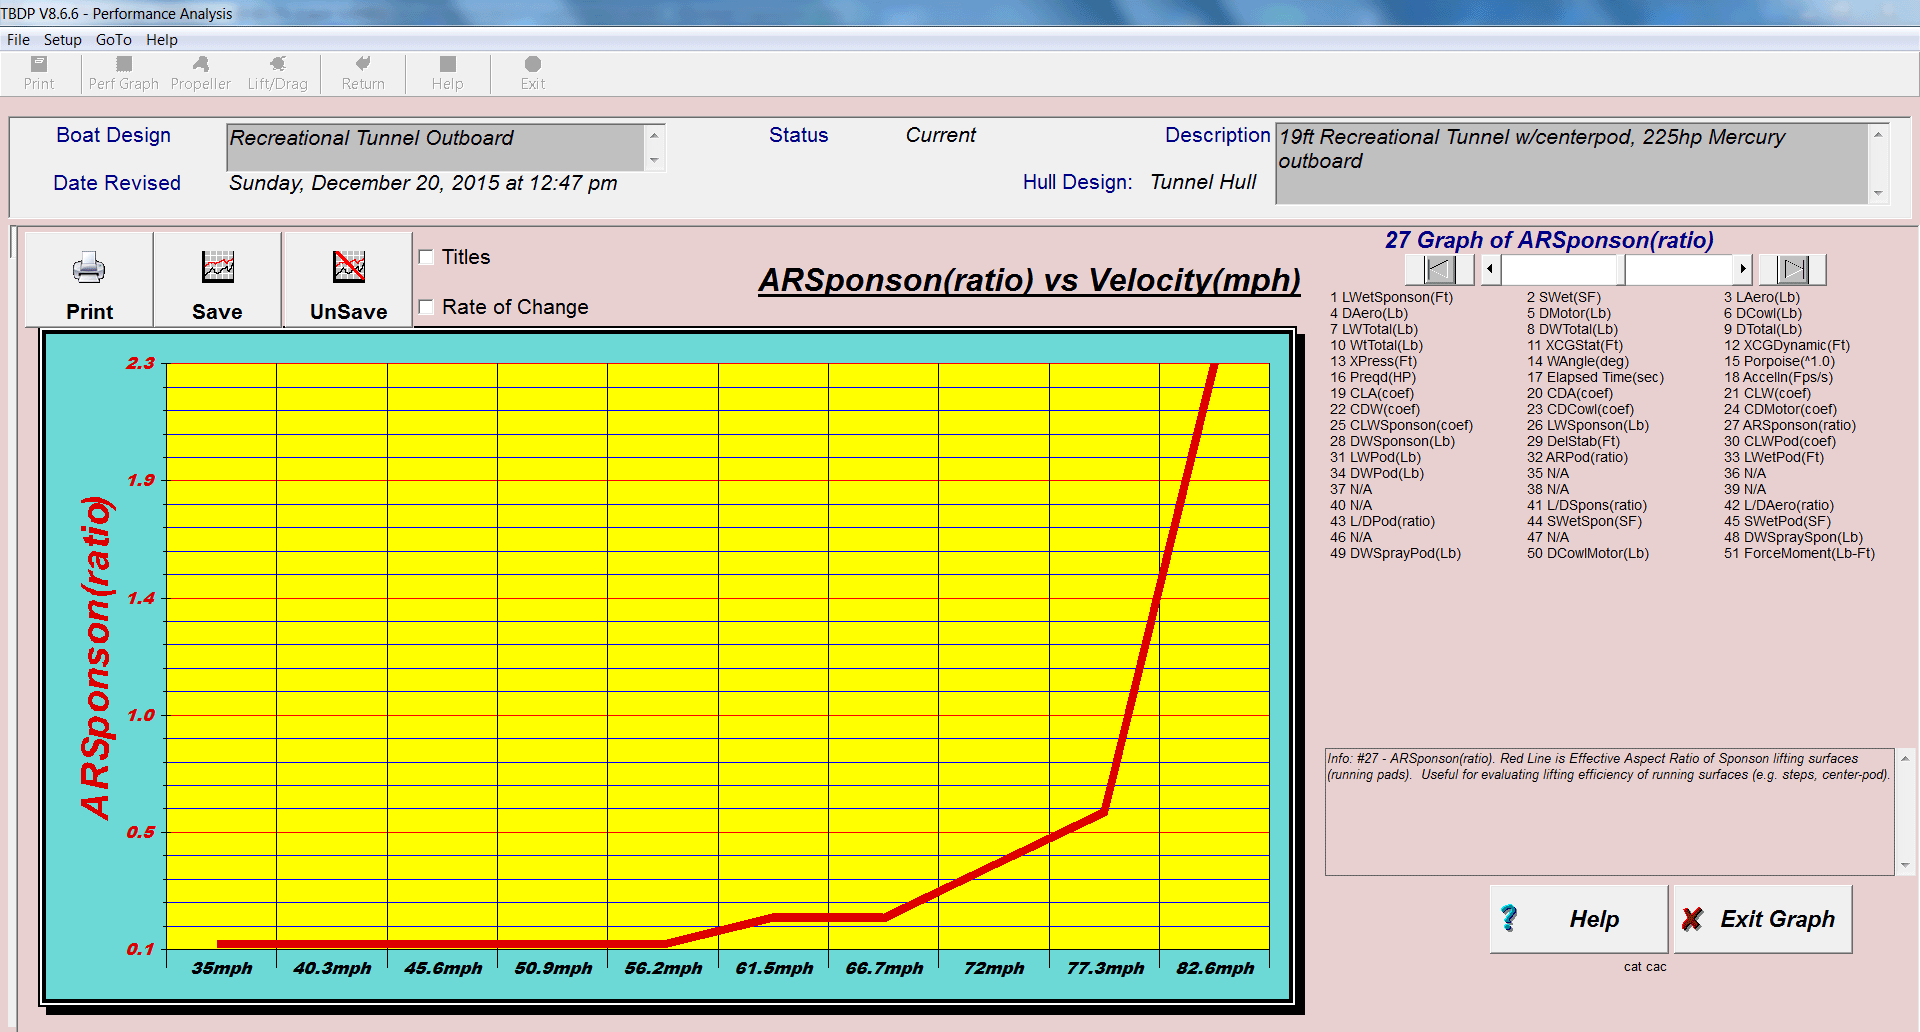Select graph 3 LAero(Lb)
The image size is (1920, 1032).
click(1761, 297)
